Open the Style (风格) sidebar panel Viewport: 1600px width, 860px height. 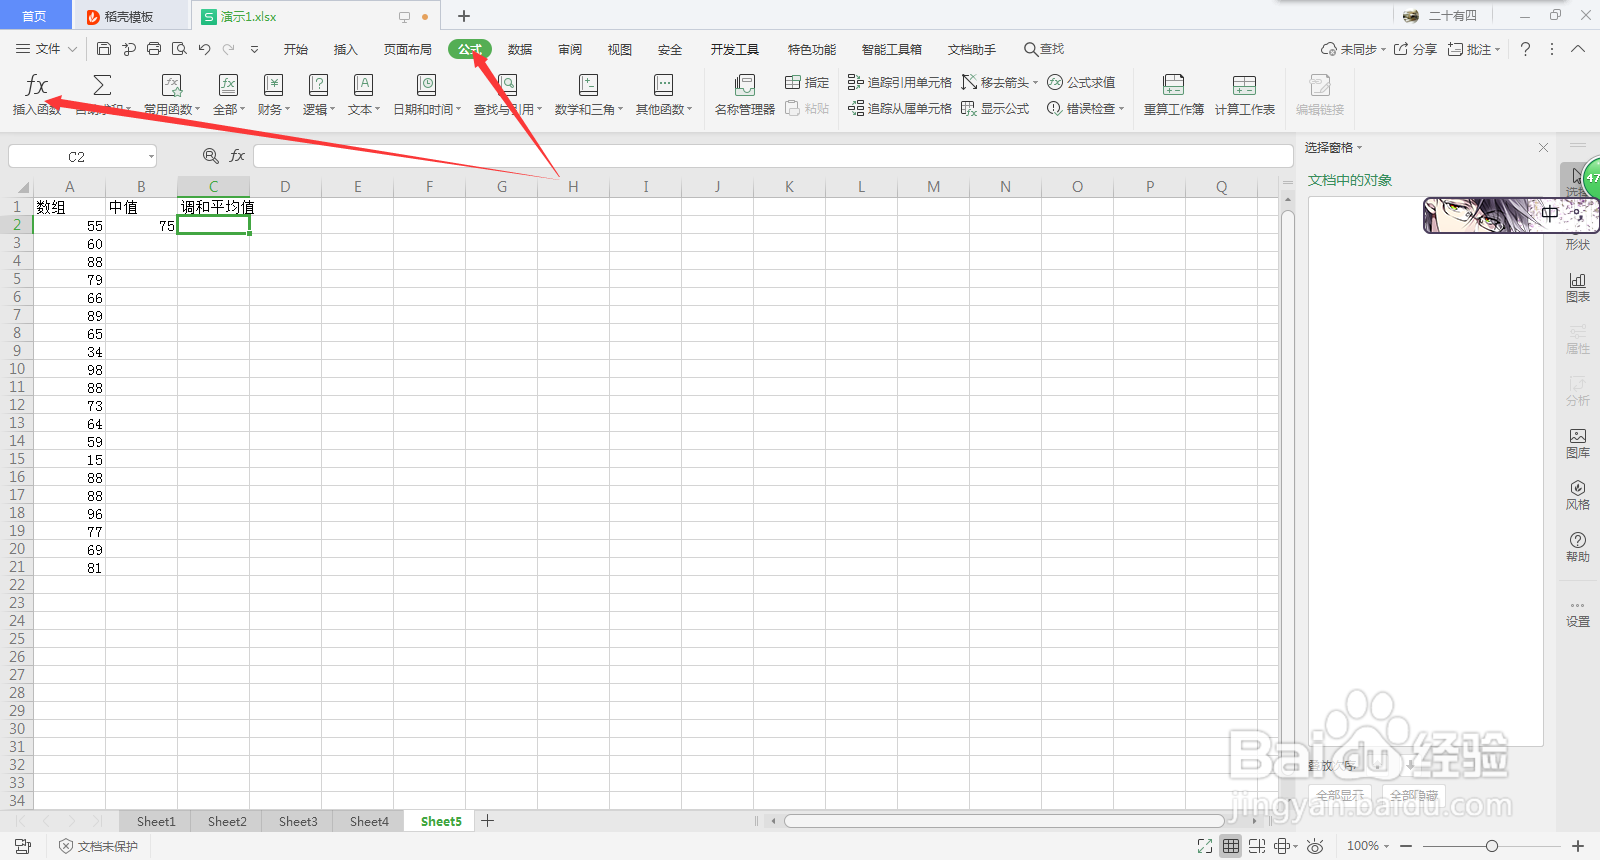pyautogui.click(x=1578, y=495)
